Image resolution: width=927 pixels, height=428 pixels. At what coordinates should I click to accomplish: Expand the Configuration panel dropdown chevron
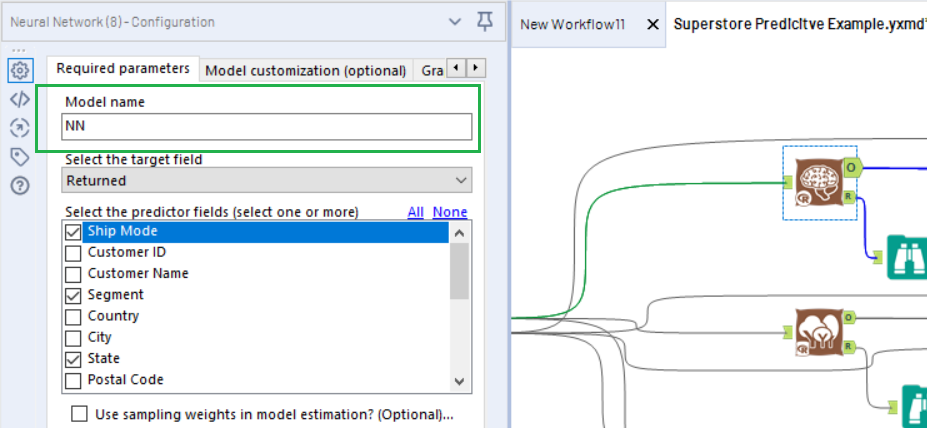[455, 22]
